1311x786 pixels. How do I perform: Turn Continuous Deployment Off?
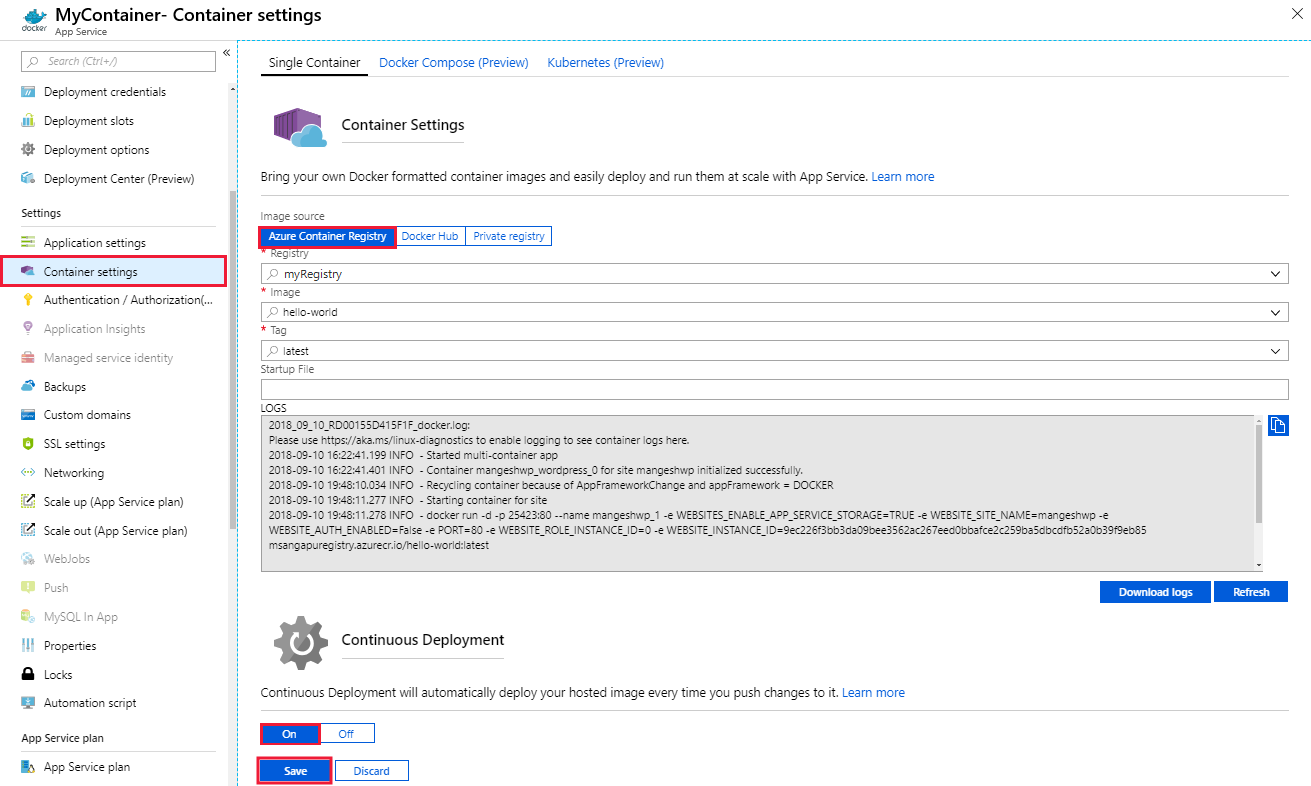346,734
